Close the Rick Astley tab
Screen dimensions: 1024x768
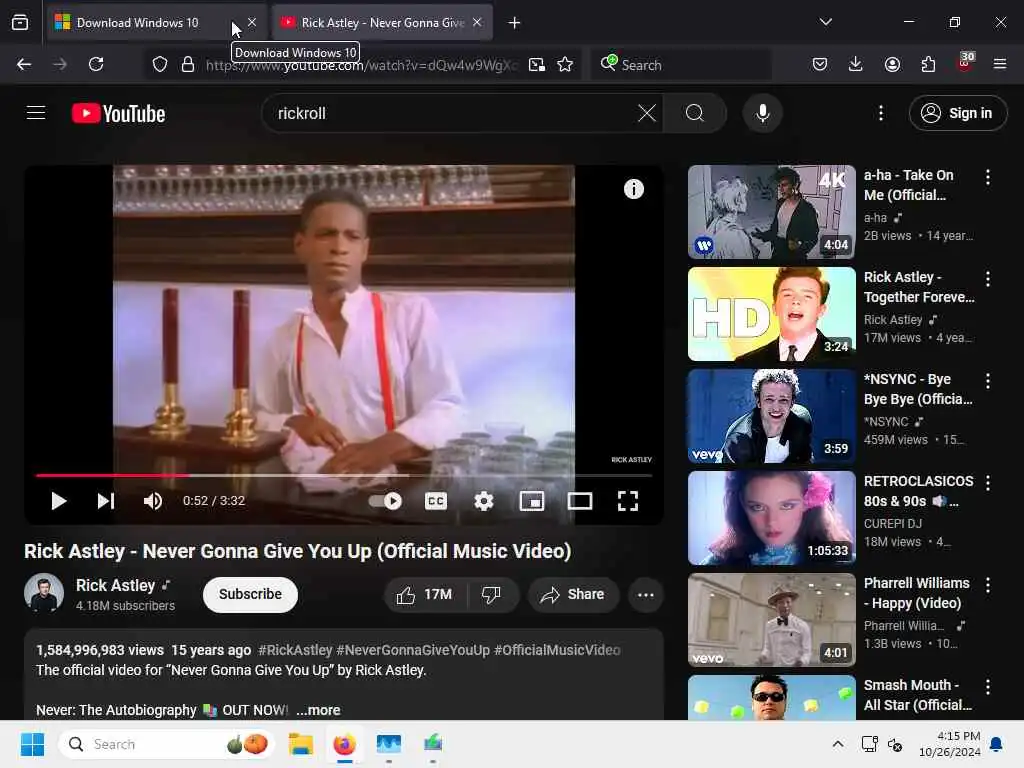pos(477,22)
